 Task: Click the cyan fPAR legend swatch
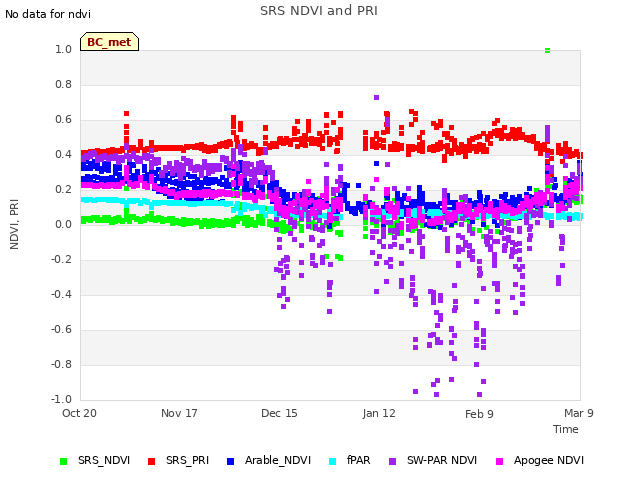[x=333, y=461]
